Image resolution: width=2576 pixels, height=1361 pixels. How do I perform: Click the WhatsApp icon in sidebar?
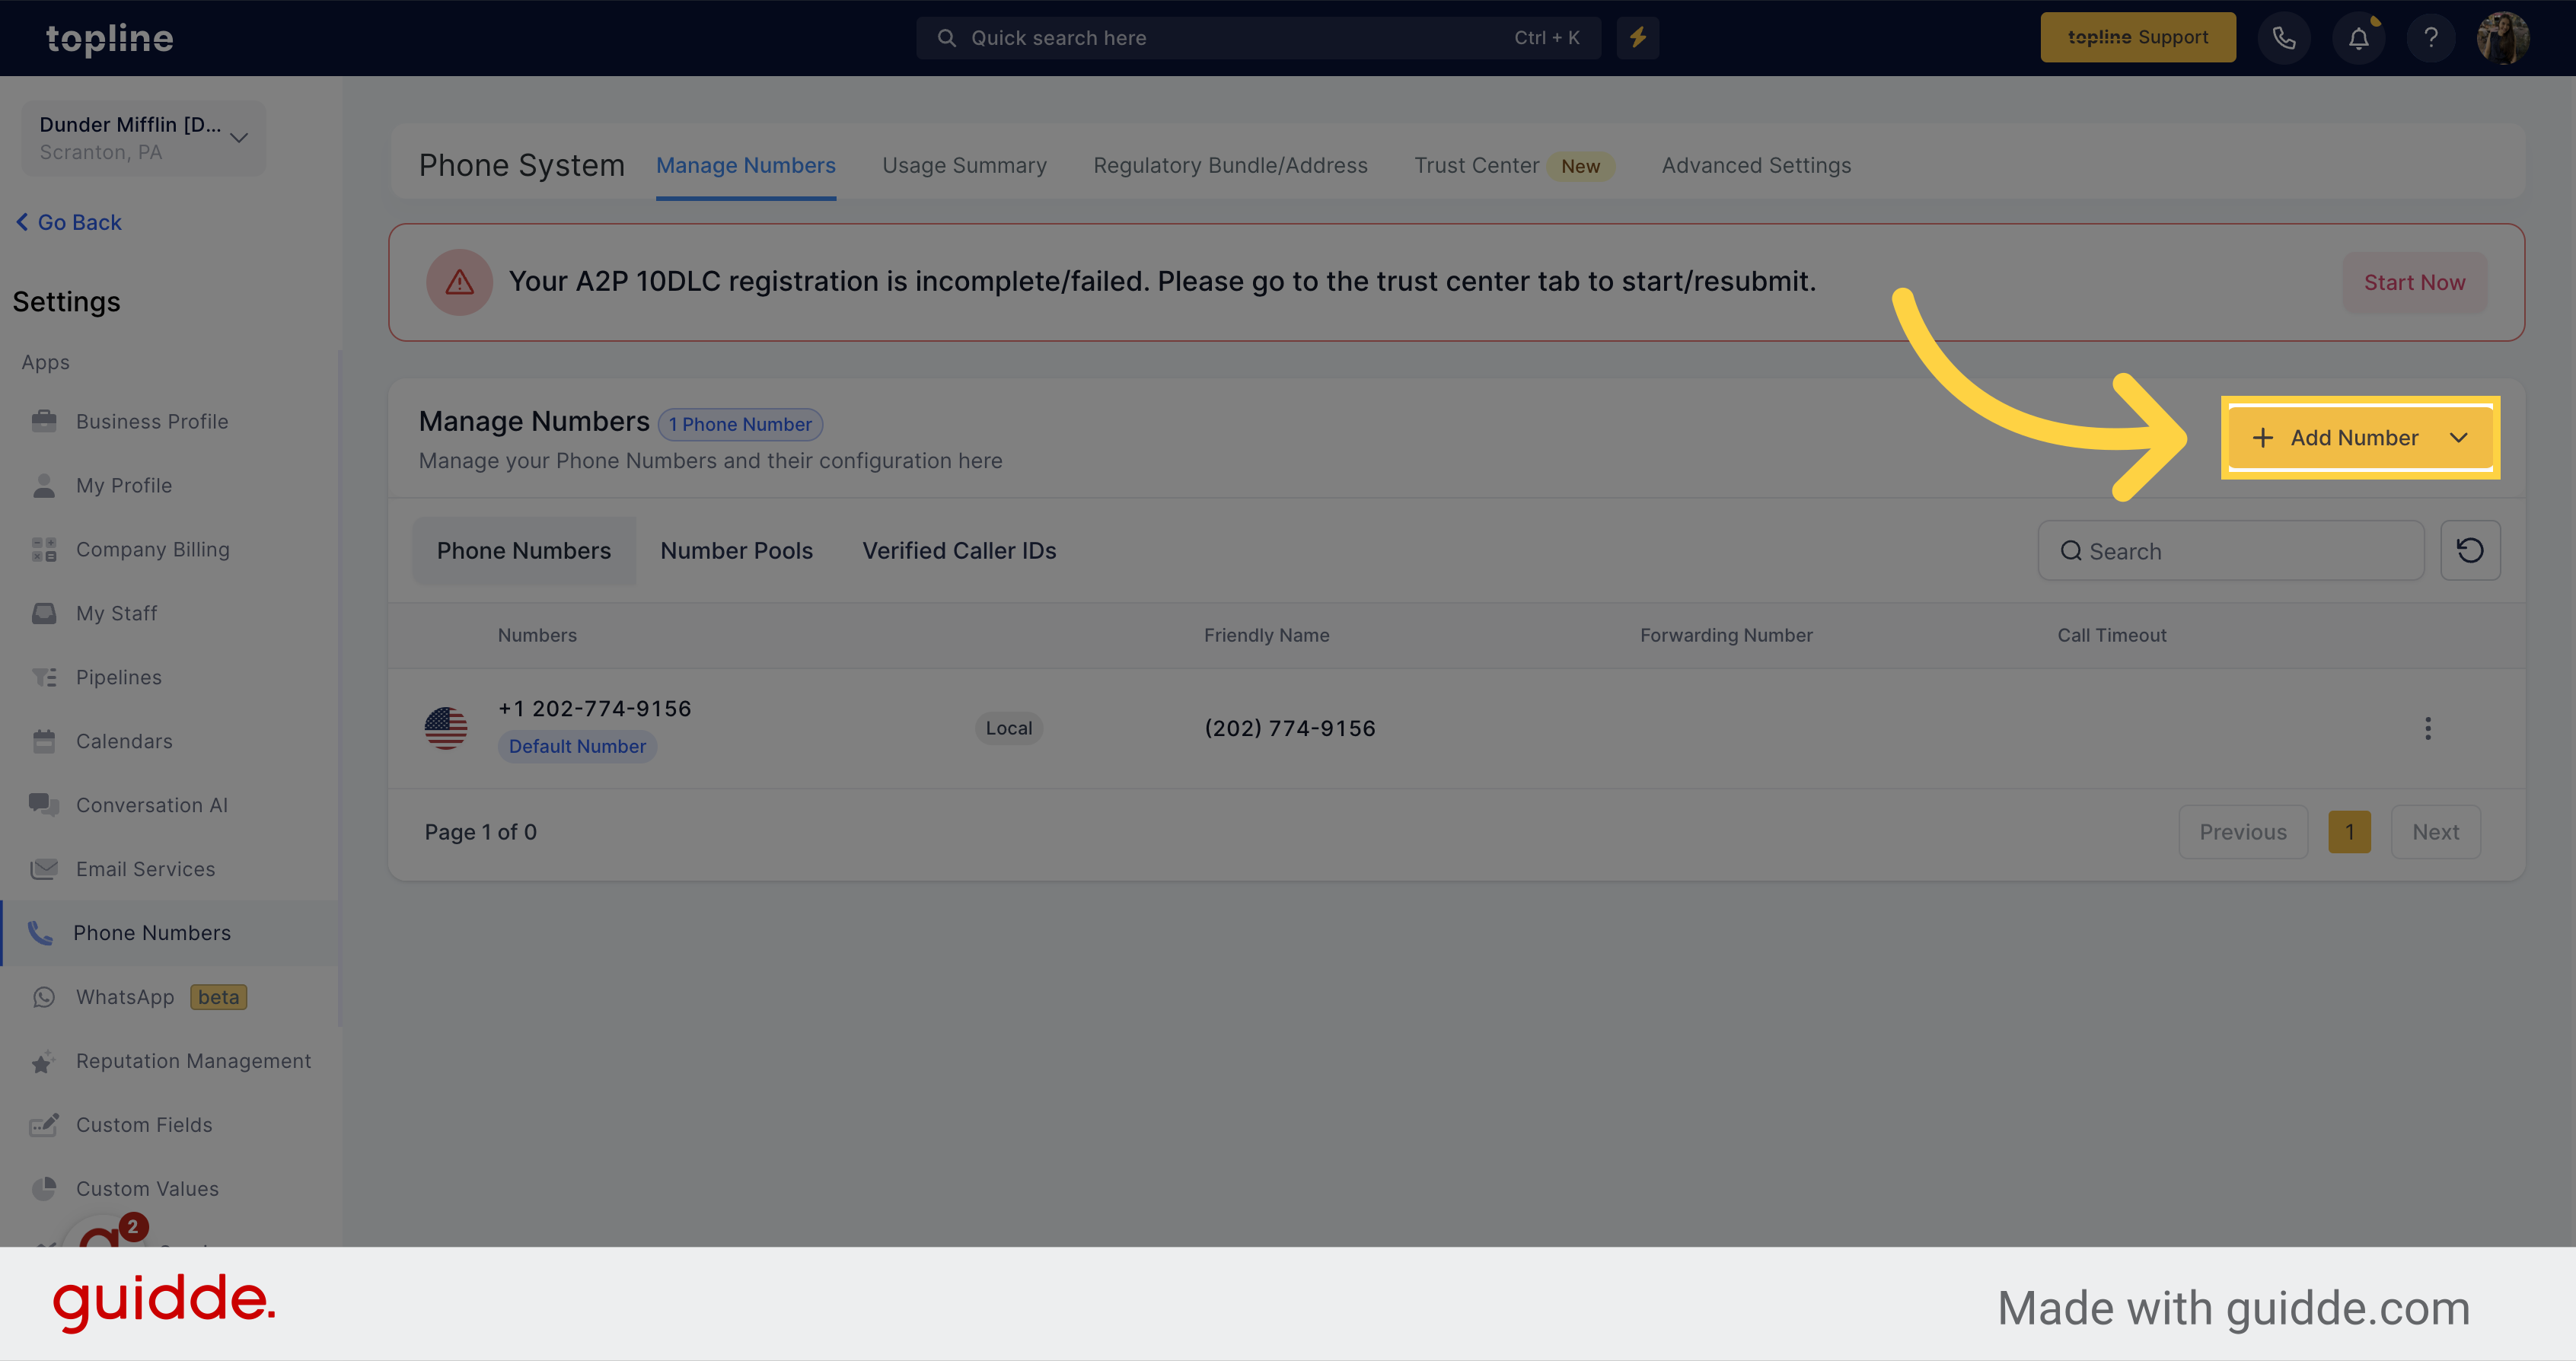[x=44, y=997]
